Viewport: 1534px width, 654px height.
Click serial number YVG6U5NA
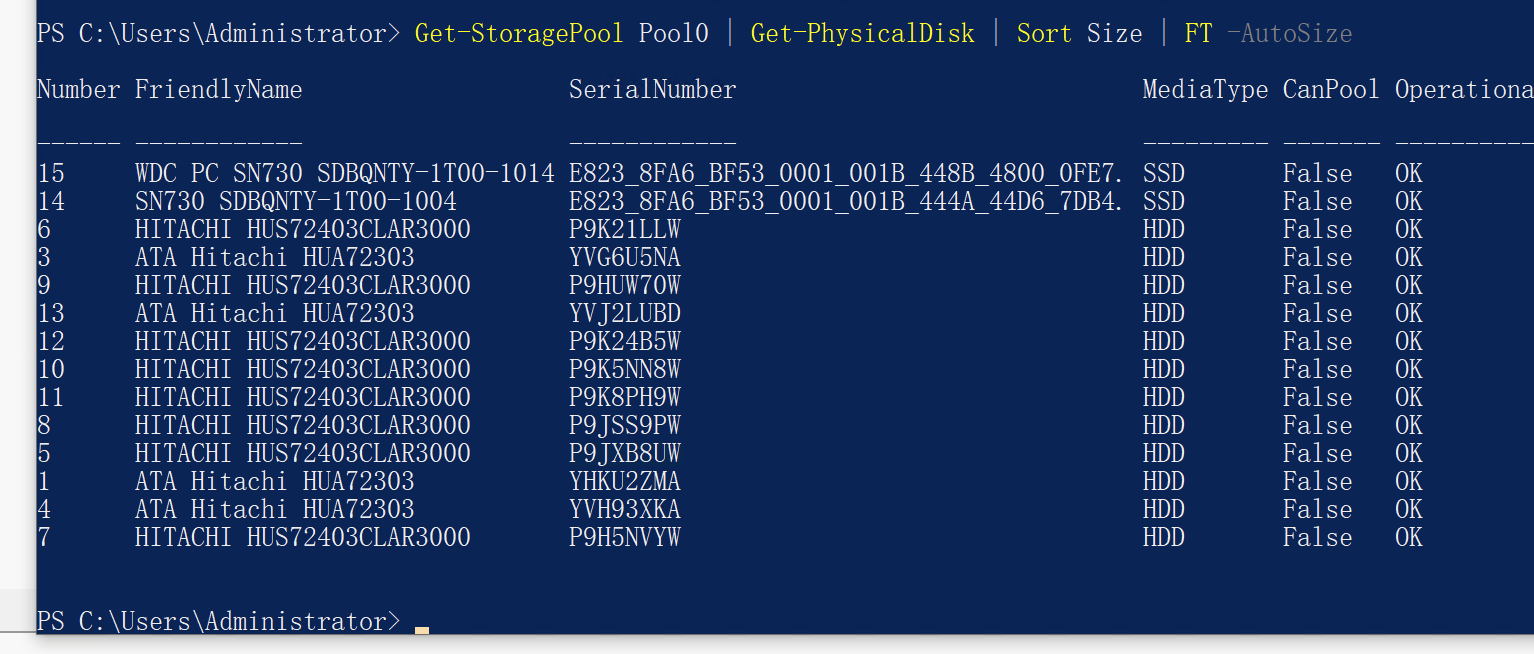[x=624, y=258]
